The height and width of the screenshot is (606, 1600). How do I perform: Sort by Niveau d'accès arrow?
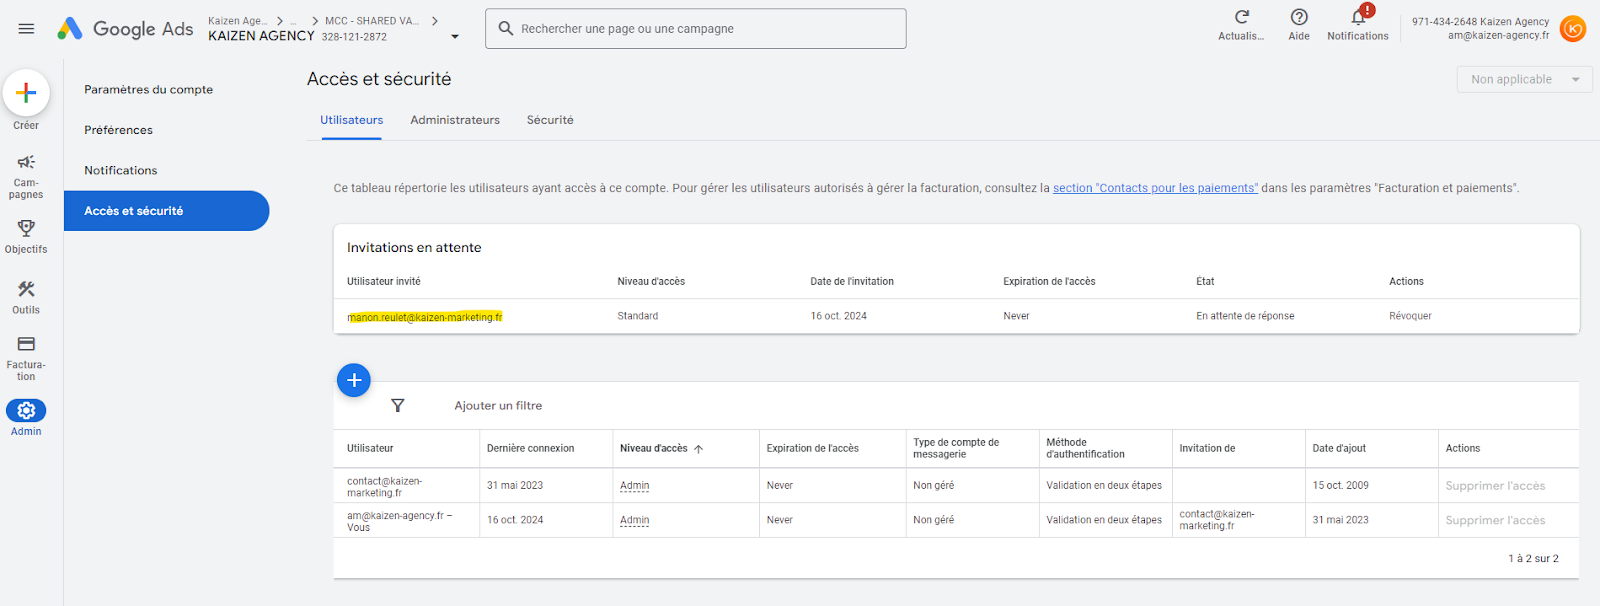point(699,449)
